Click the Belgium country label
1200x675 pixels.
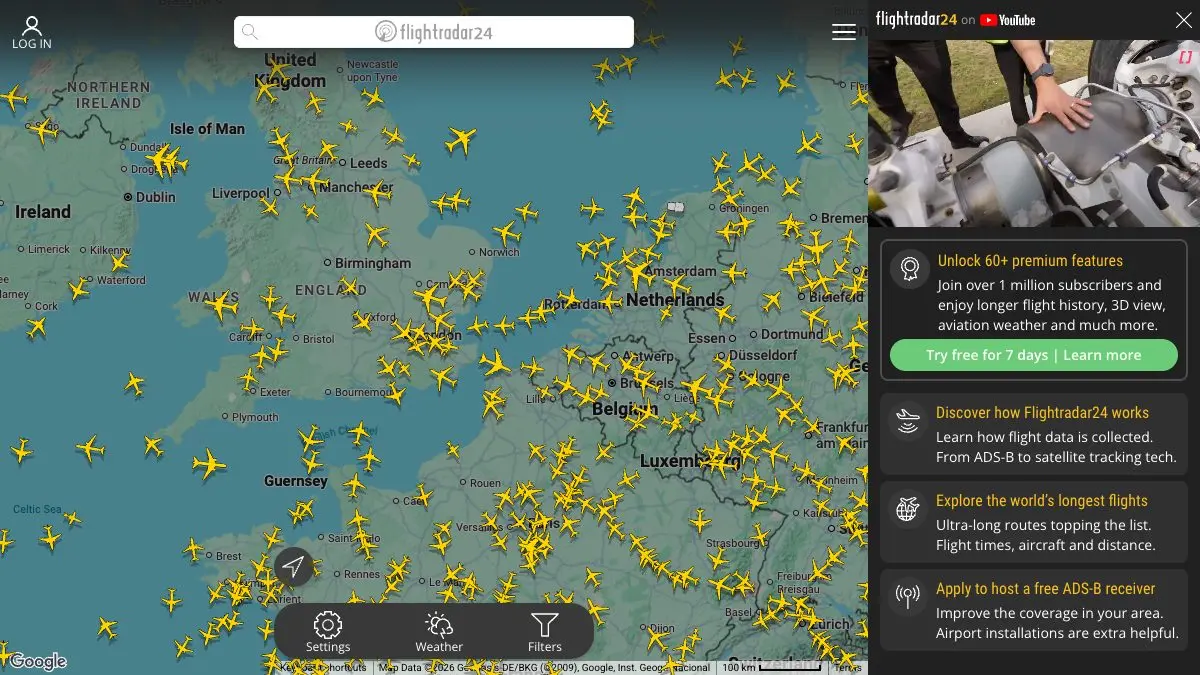click(625, 409)
